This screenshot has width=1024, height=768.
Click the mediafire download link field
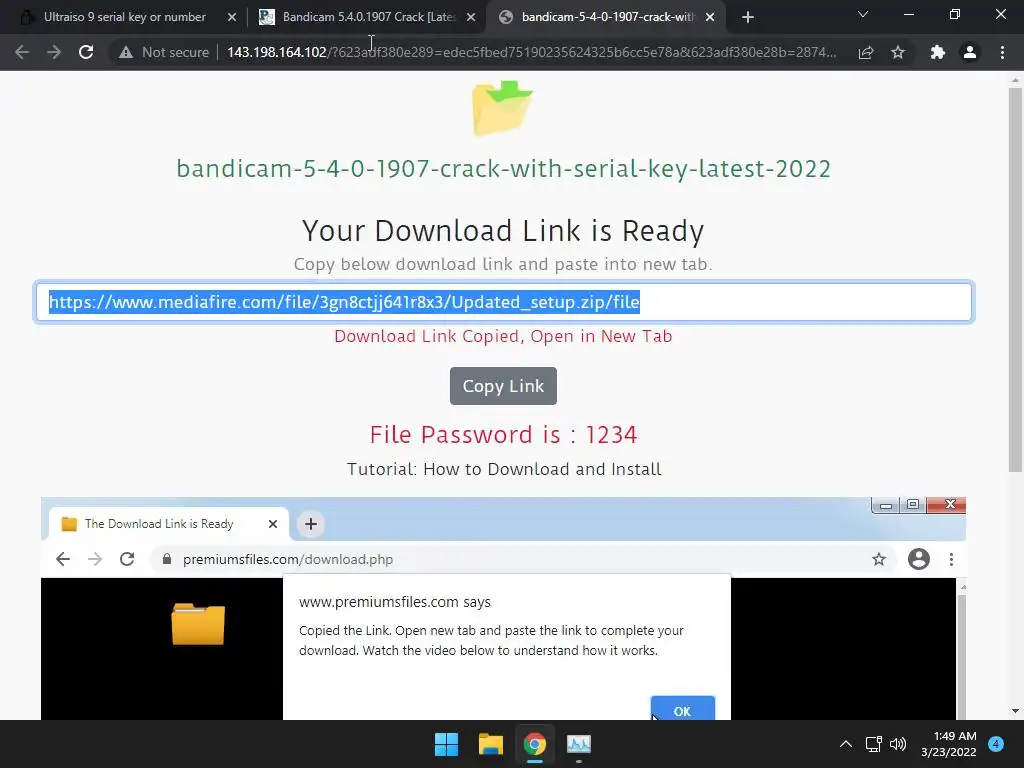coord(504,302)
